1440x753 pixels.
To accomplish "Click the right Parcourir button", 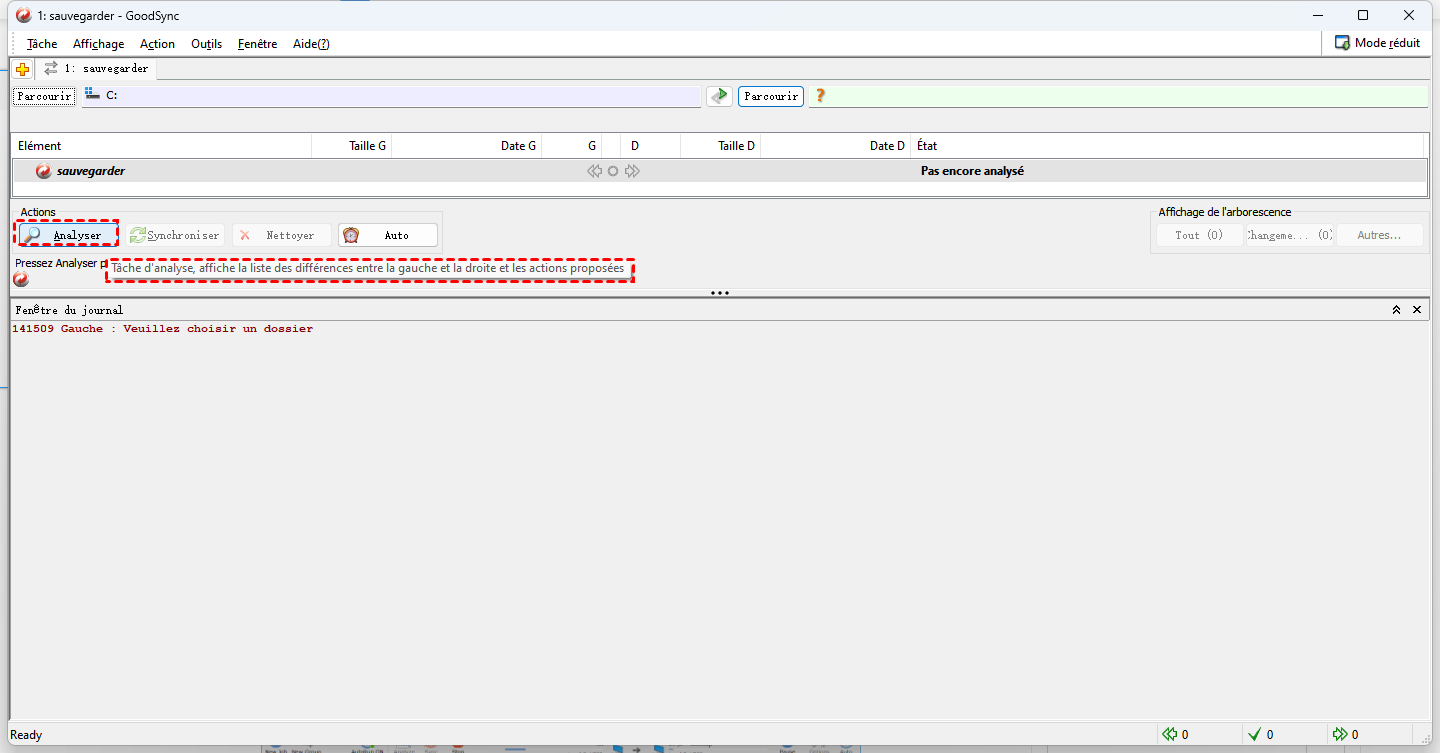I will coord(771,96).
